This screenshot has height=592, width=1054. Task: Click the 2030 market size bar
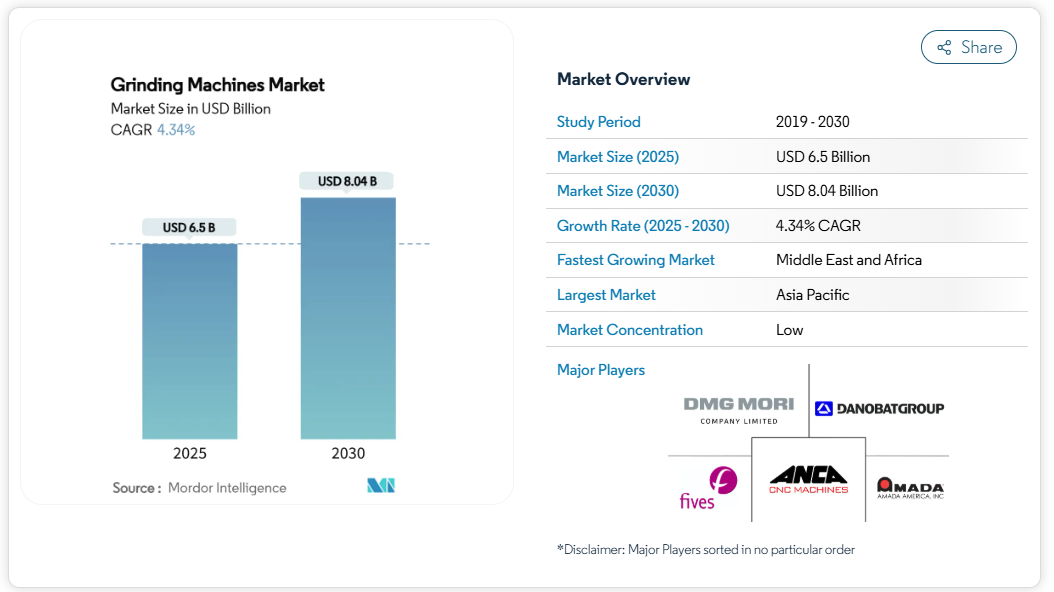pyautogui.click(x=348, y=319)
